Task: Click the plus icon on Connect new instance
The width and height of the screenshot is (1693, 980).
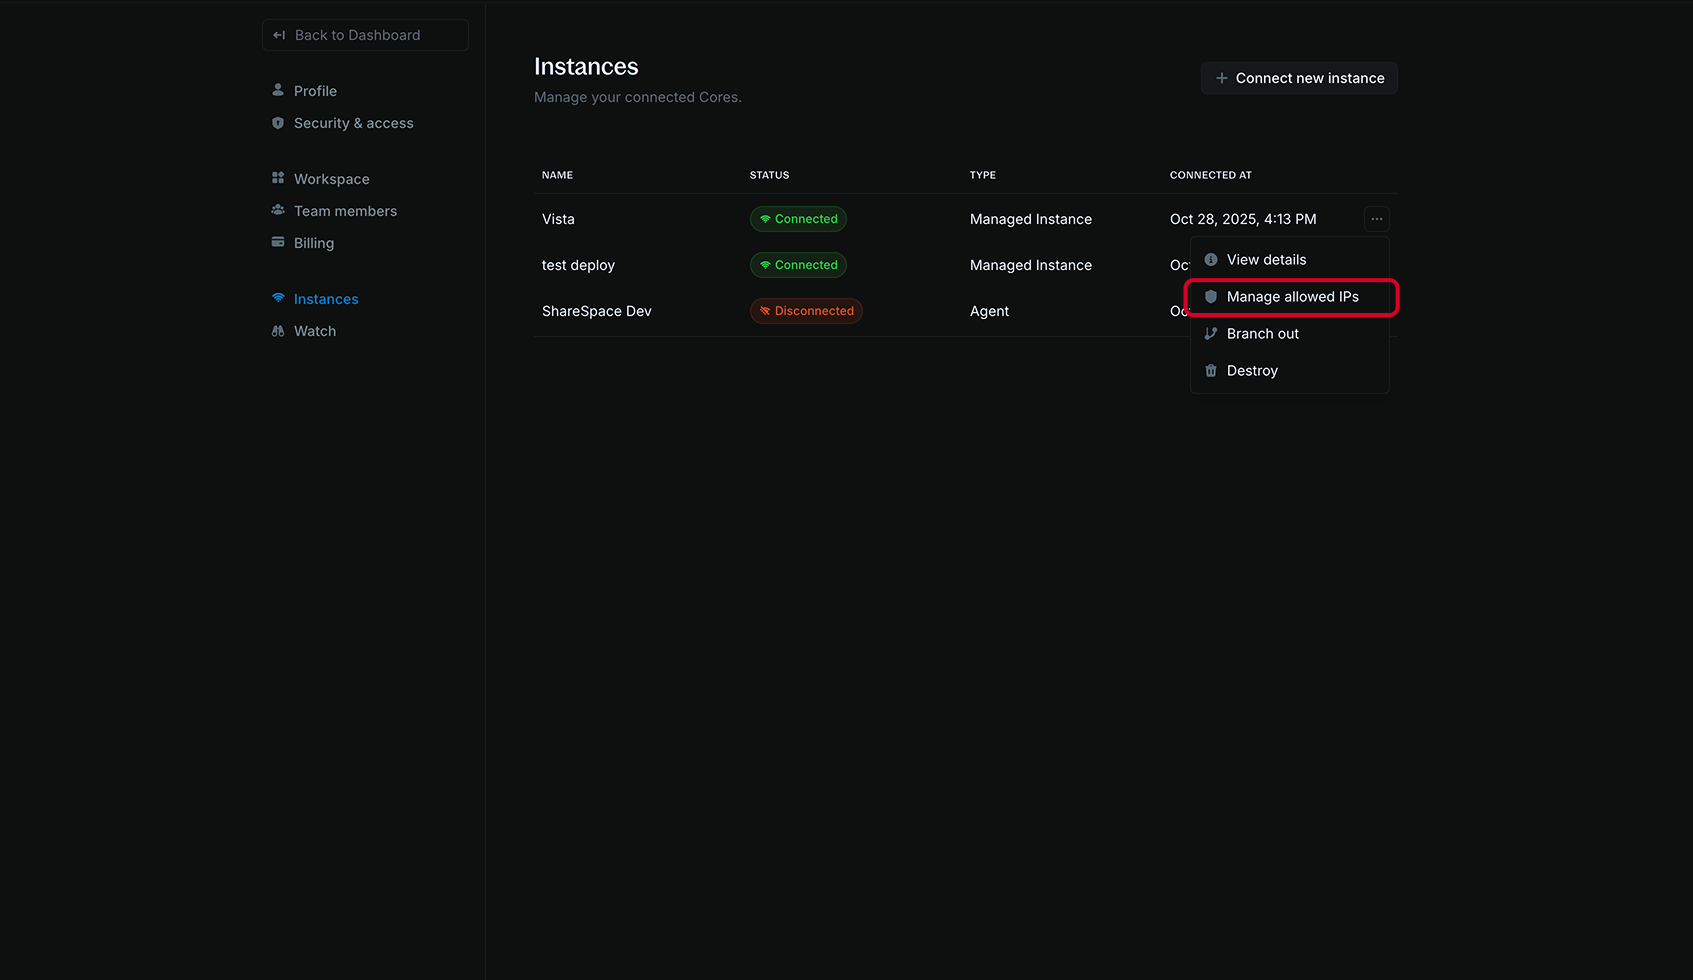Action: pos(1221,77)
